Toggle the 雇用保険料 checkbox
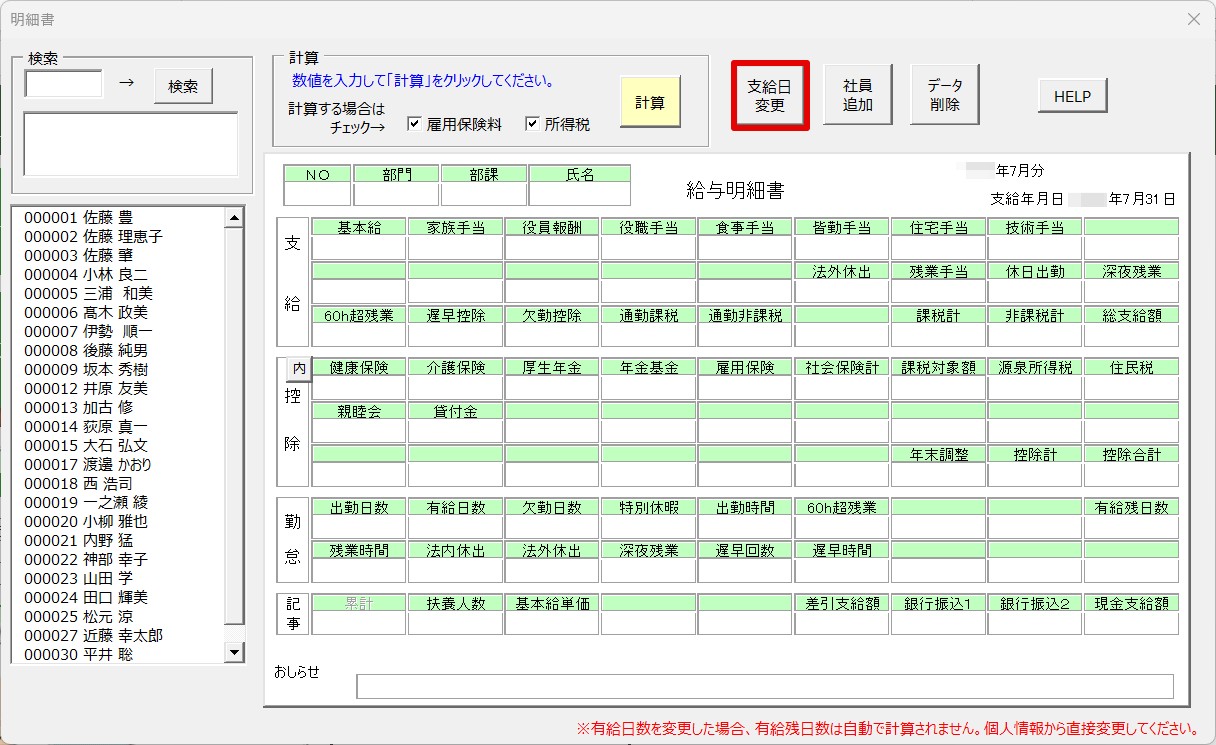Screen dimensions: 1216x745 414,124
